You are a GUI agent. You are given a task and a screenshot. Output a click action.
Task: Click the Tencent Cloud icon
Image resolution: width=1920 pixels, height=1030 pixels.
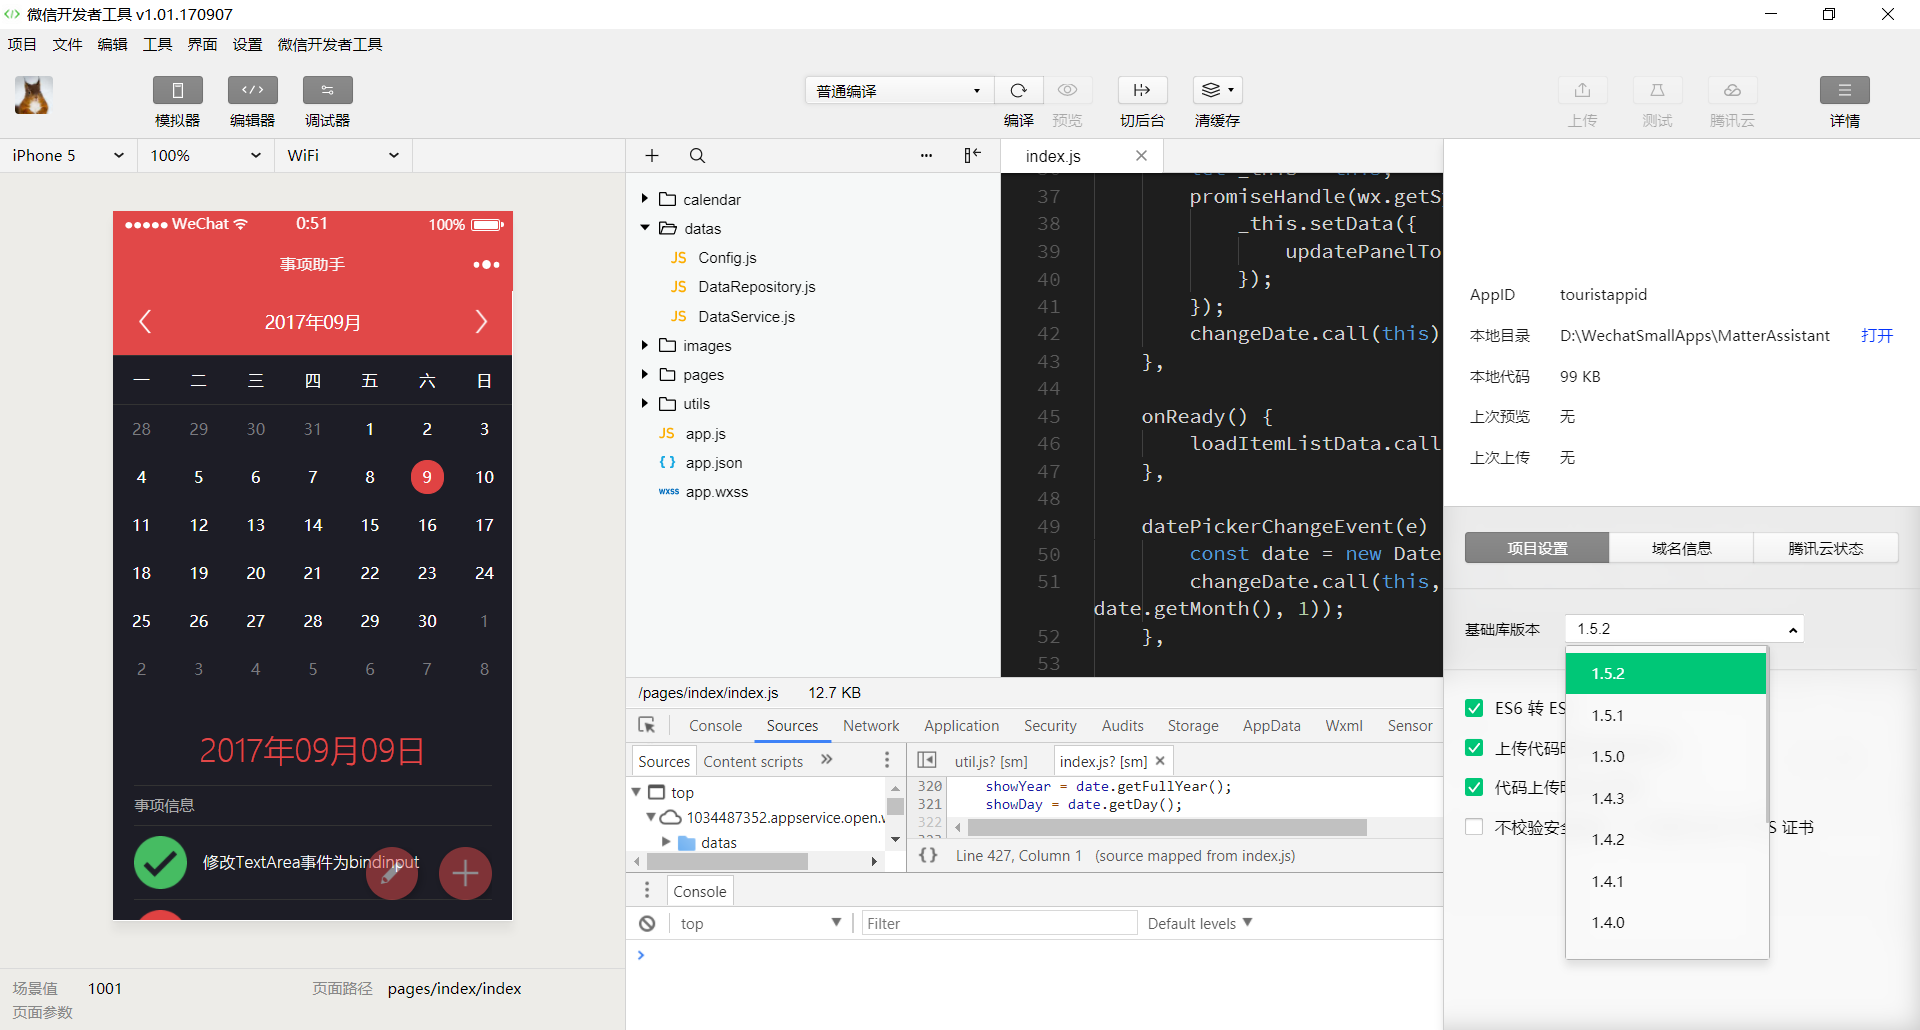tap(1732, 90)
